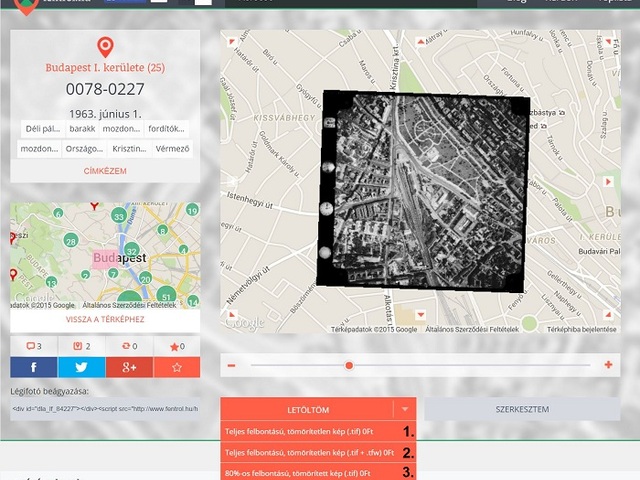Click the comments counter showing 3

point(34,346)
